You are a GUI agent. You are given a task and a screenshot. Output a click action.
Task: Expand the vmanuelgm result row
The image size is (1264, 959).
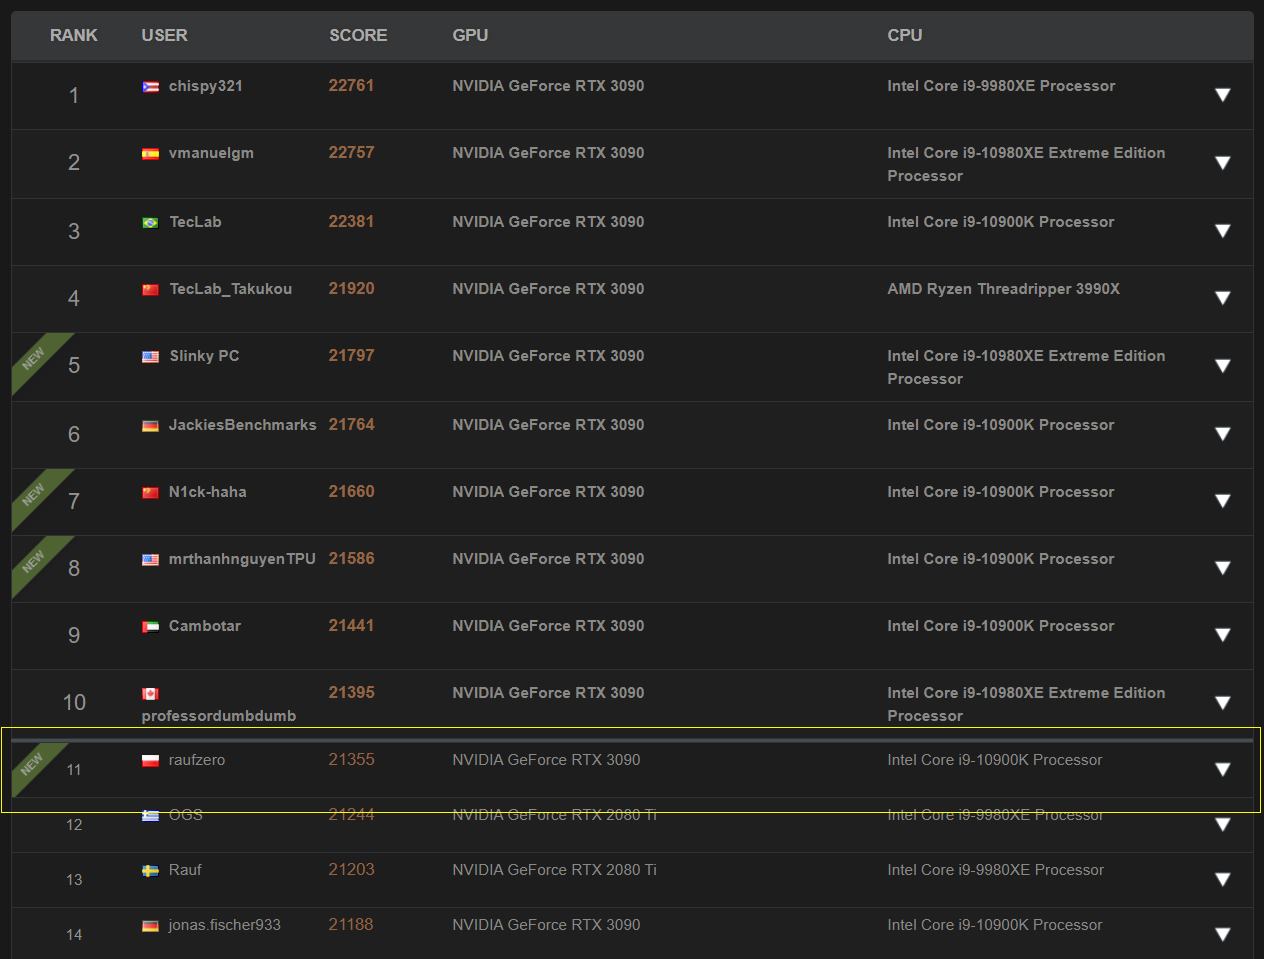pyautogui.click(x=1222, y=163)
